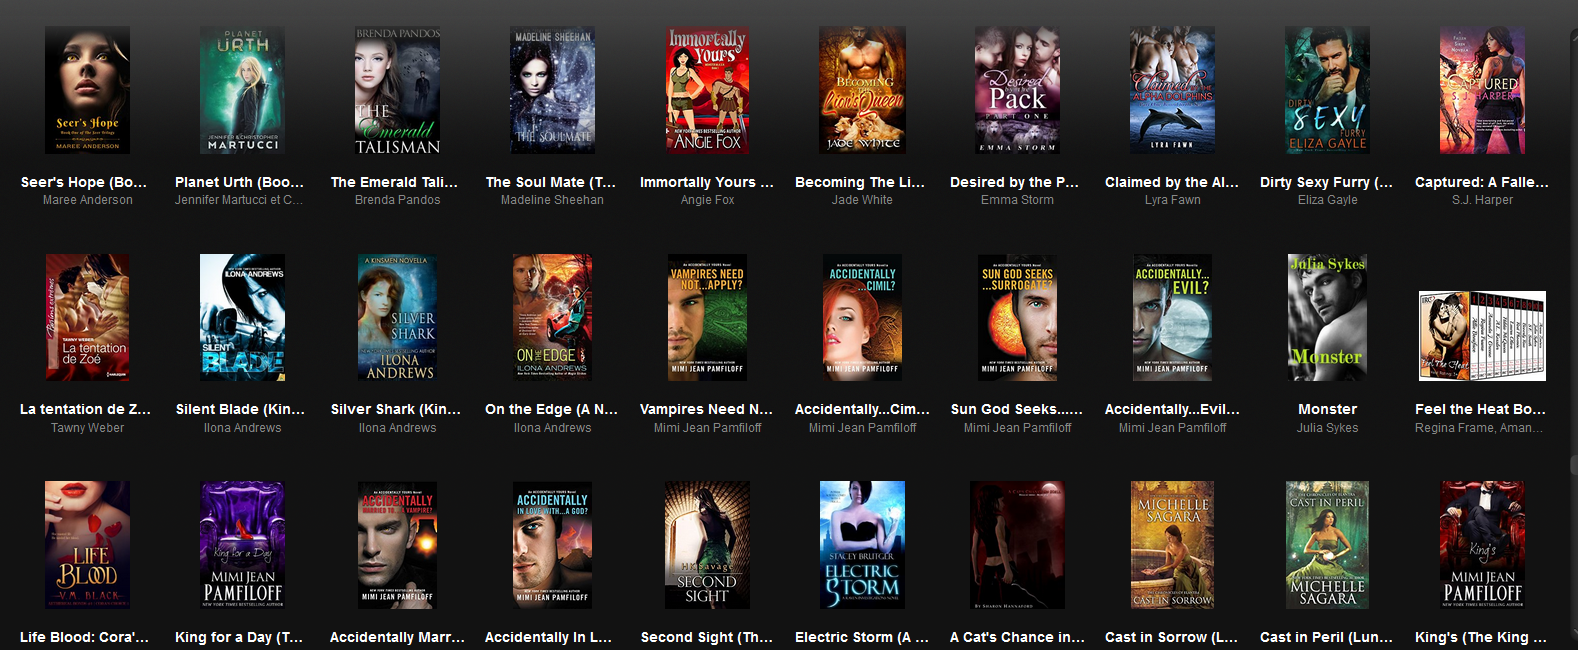Open the A Cat's Chance cover

click(1017, 544)
